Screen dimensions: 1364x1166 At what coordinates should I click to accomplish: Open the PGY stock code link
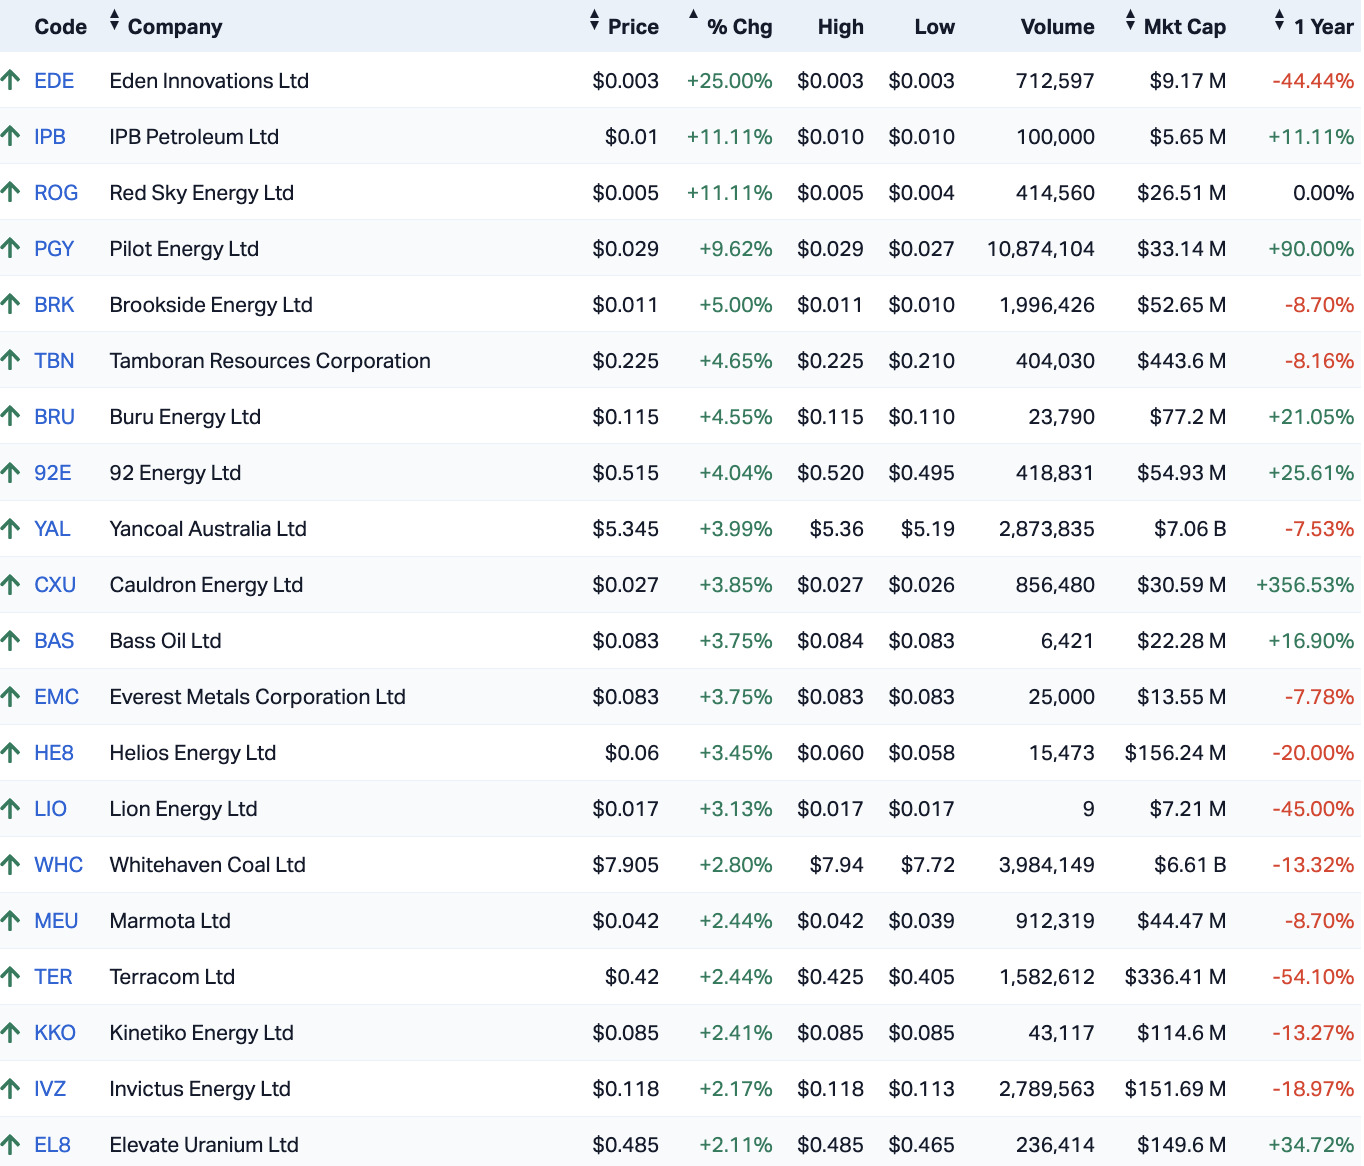(54, 249)
